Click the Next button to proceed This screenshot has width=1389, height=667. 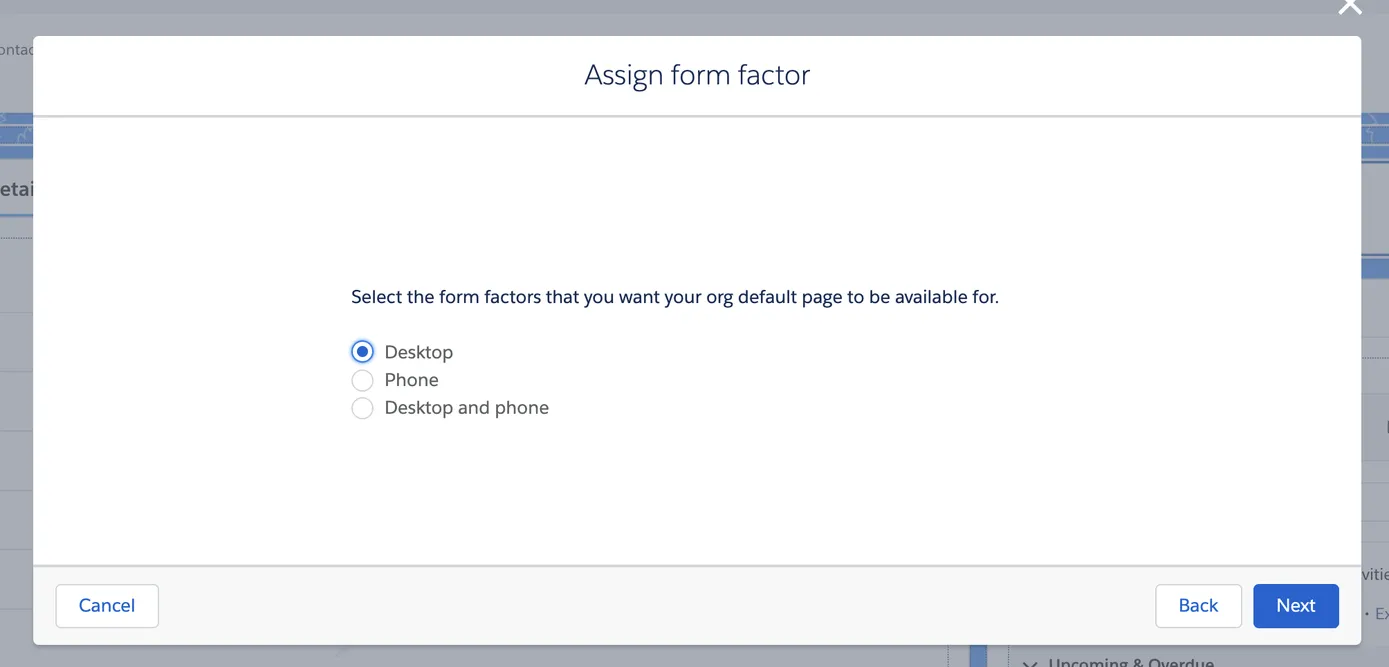point(1295,605)
